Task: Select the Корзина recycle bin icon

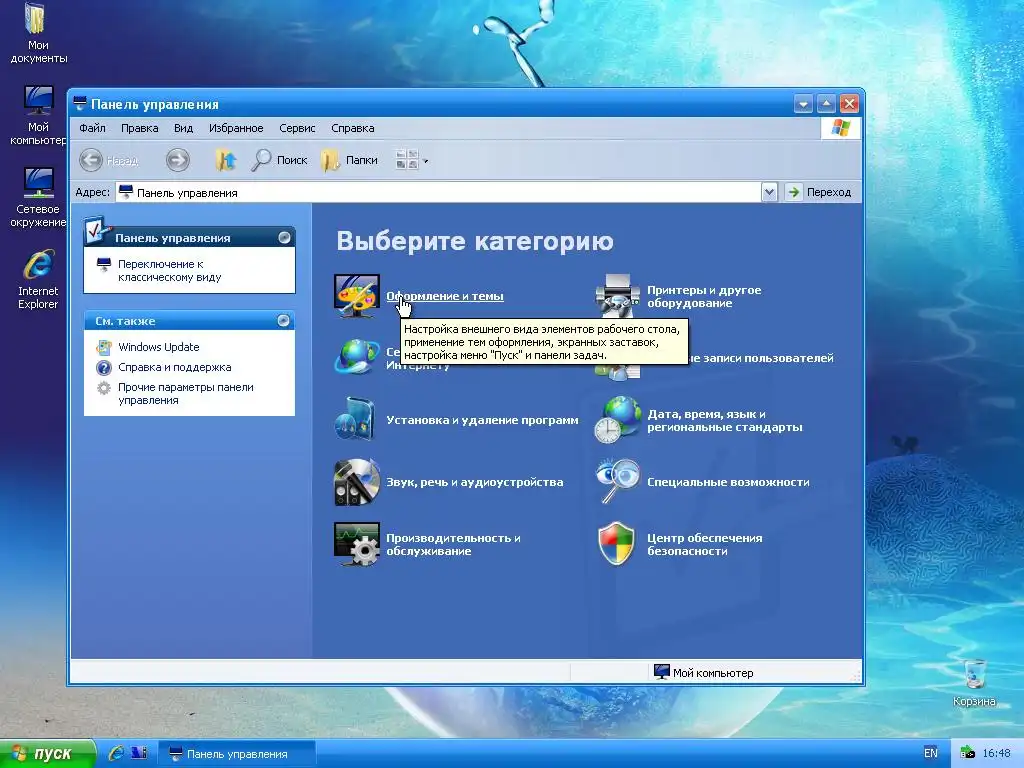Action: 974,682
